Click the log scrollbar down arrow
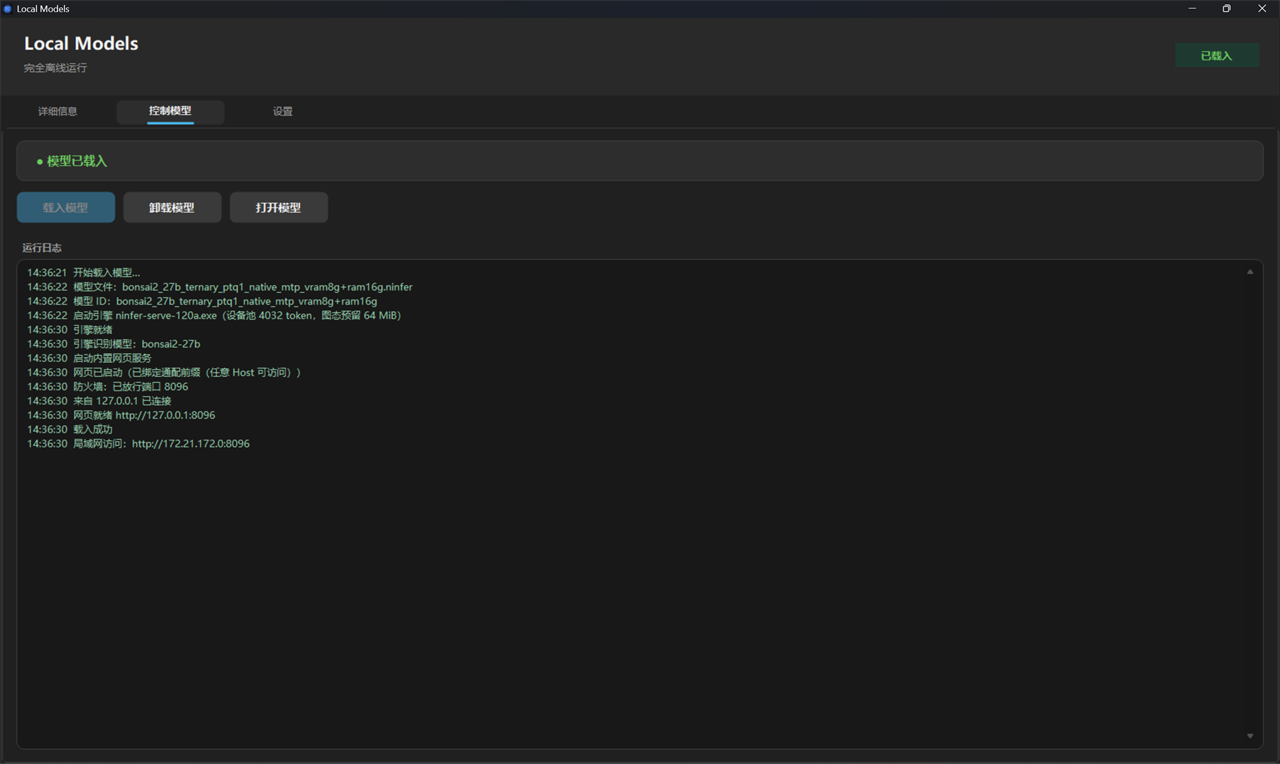 1250,736
